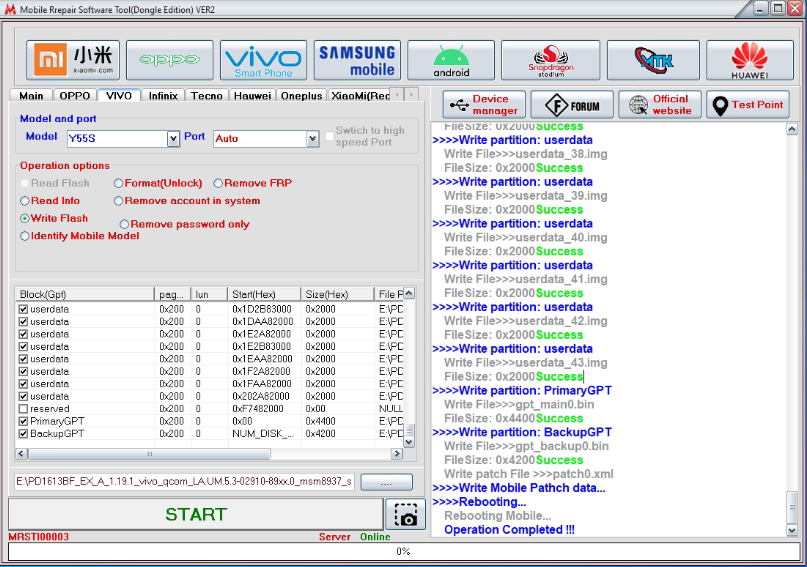Screen dimensions: 807x567
Task: Click the log panel scroll down arrow
Action: [792, 530]
